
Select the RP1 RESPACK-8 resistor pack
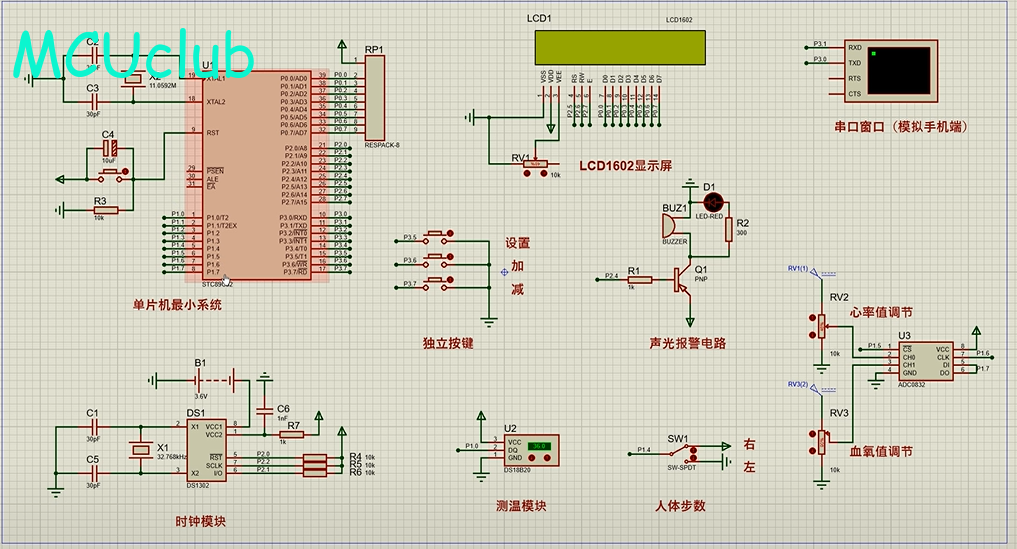tap(375, 98)
